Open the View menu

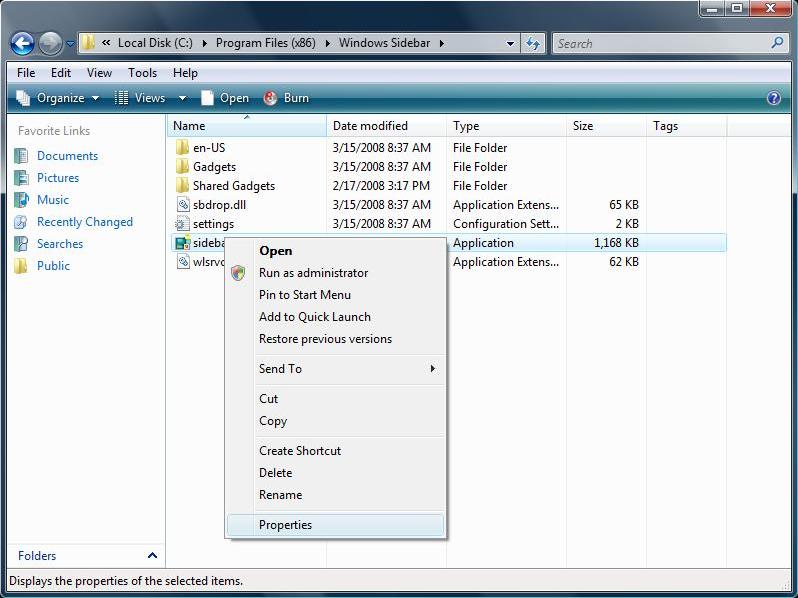pos(99,73)
